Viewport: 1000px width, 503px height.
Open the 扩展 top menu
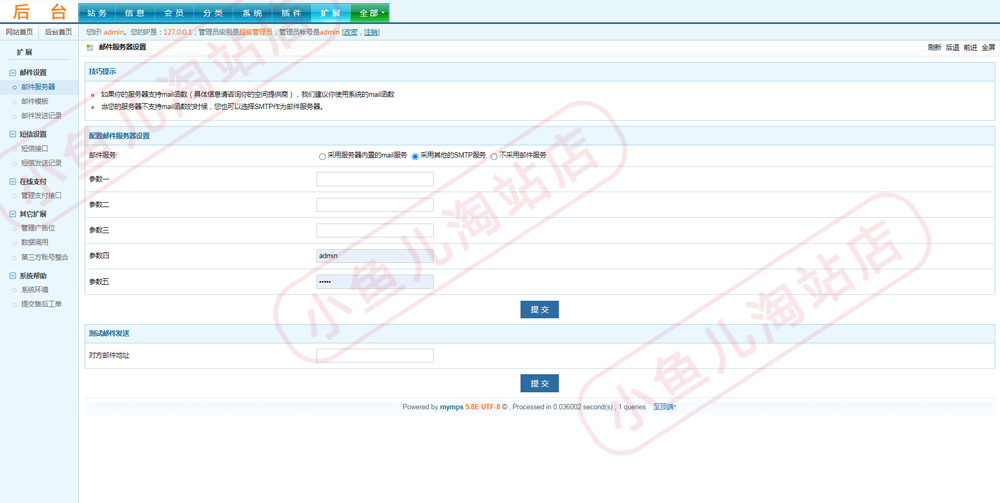click(x=330, y=13)
